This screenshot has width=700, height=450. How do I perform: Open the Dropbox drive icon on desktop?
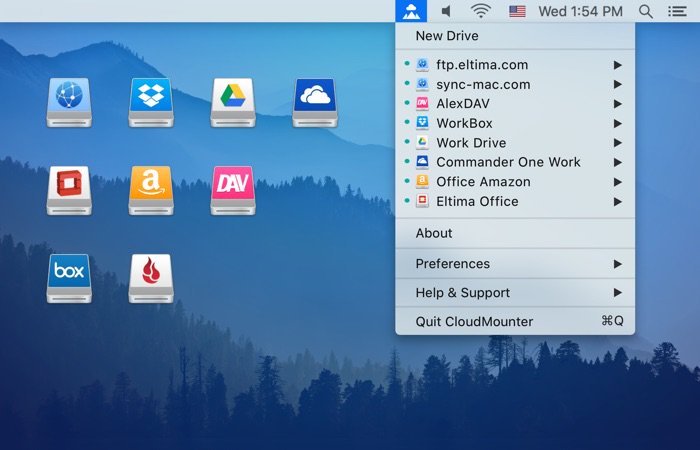tap(151, 102)
